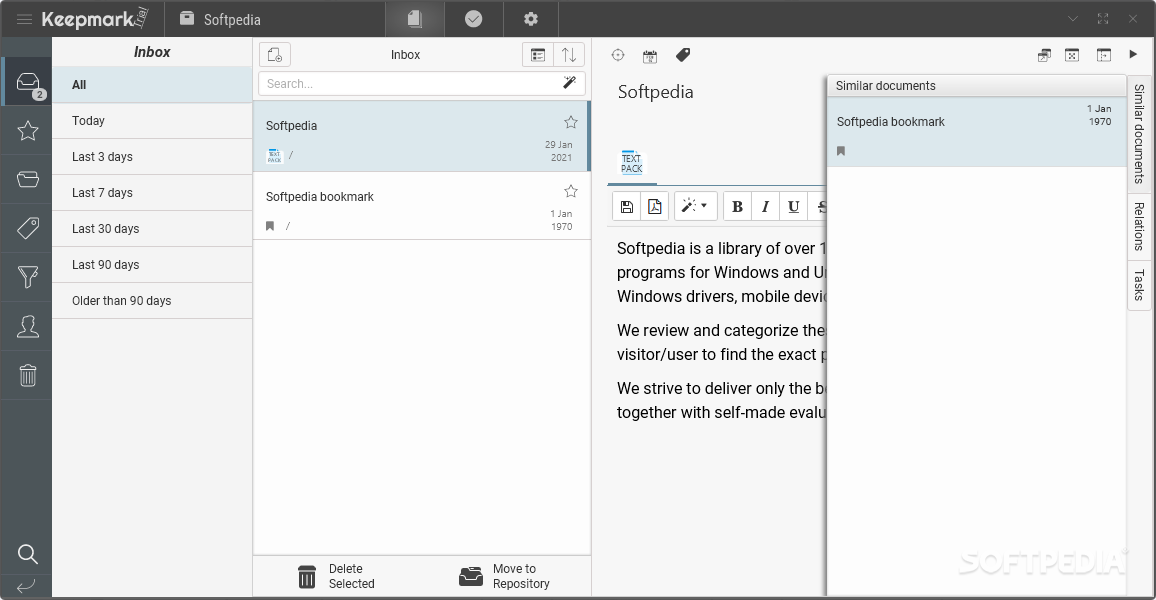The image size is (1156, 600).
Task: Click the sort order arrows button
Action: [x=569, y=55]
